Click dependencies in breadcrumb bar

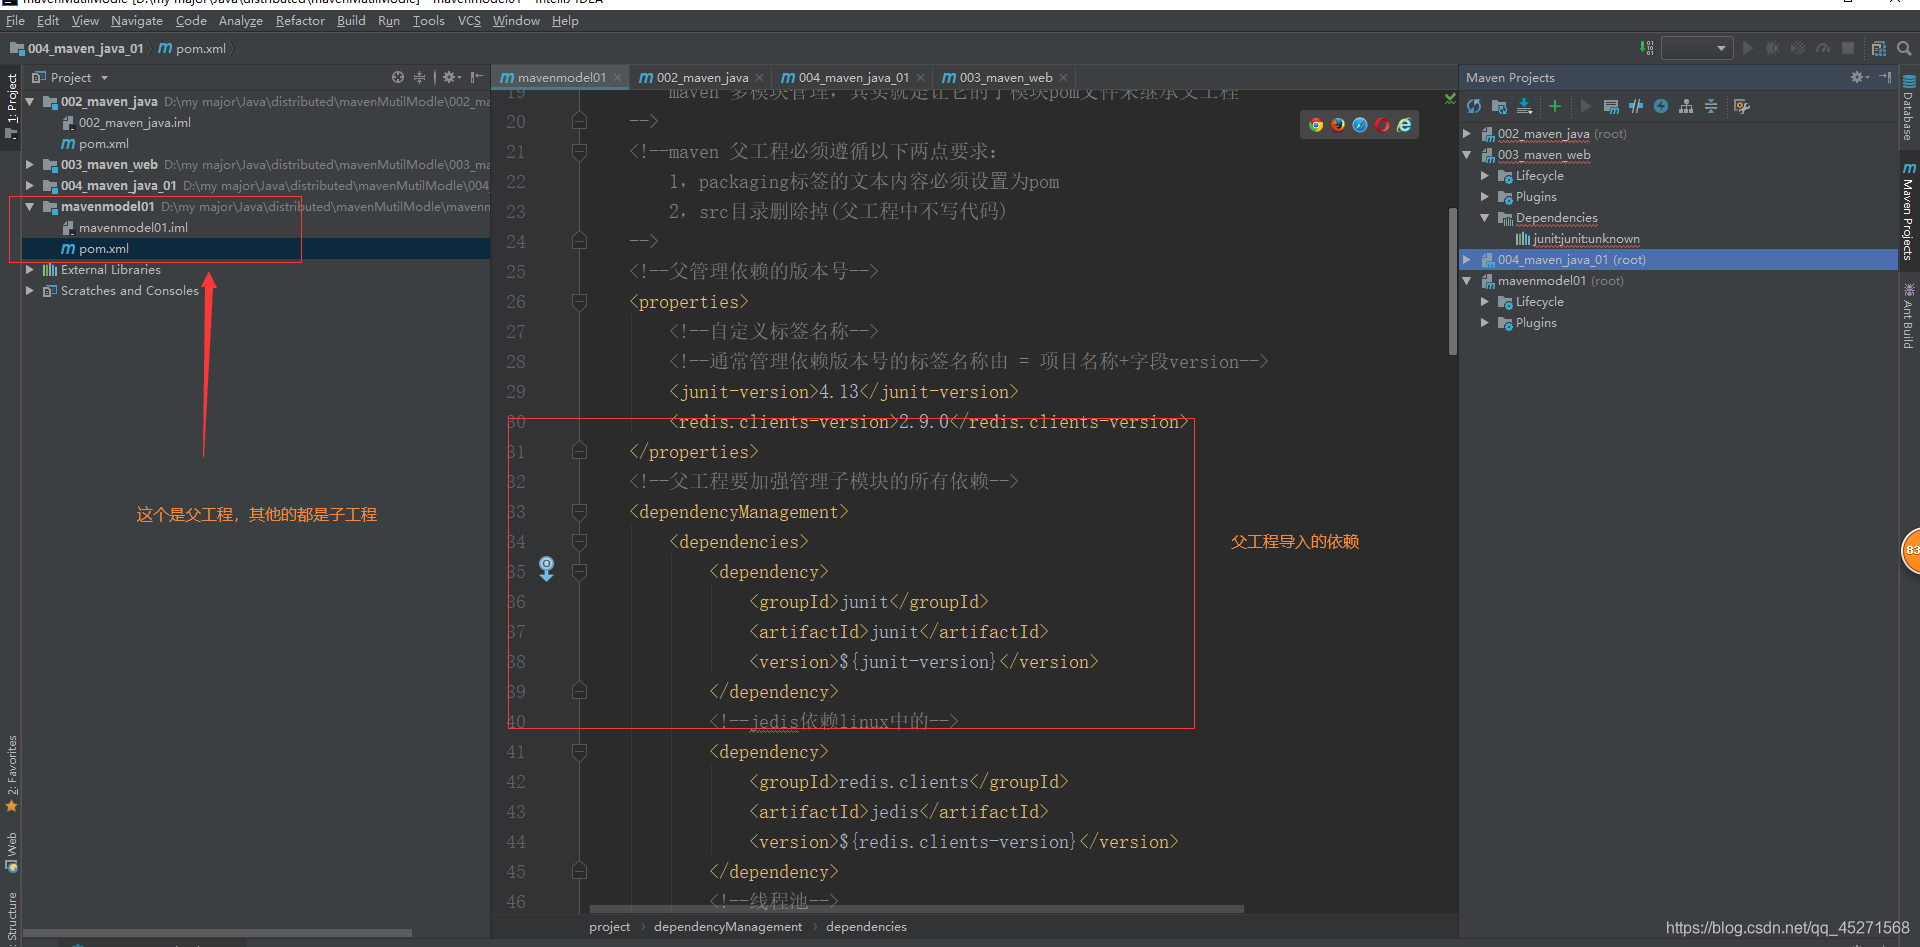click(866, 927)
